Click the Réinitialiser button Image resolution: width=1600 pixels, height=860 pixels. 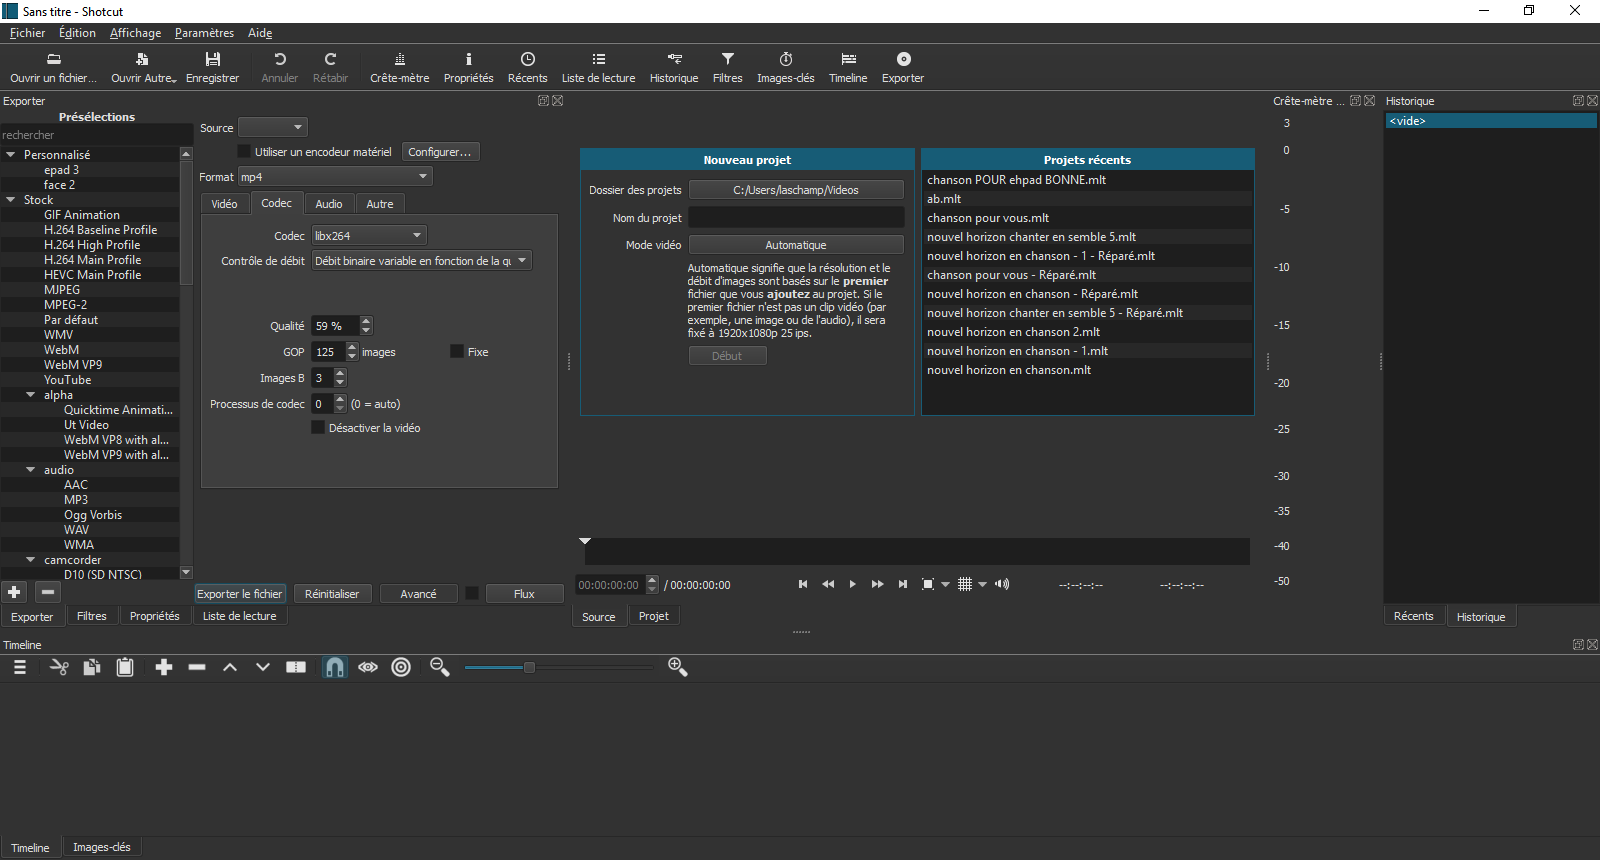[332, 593]
